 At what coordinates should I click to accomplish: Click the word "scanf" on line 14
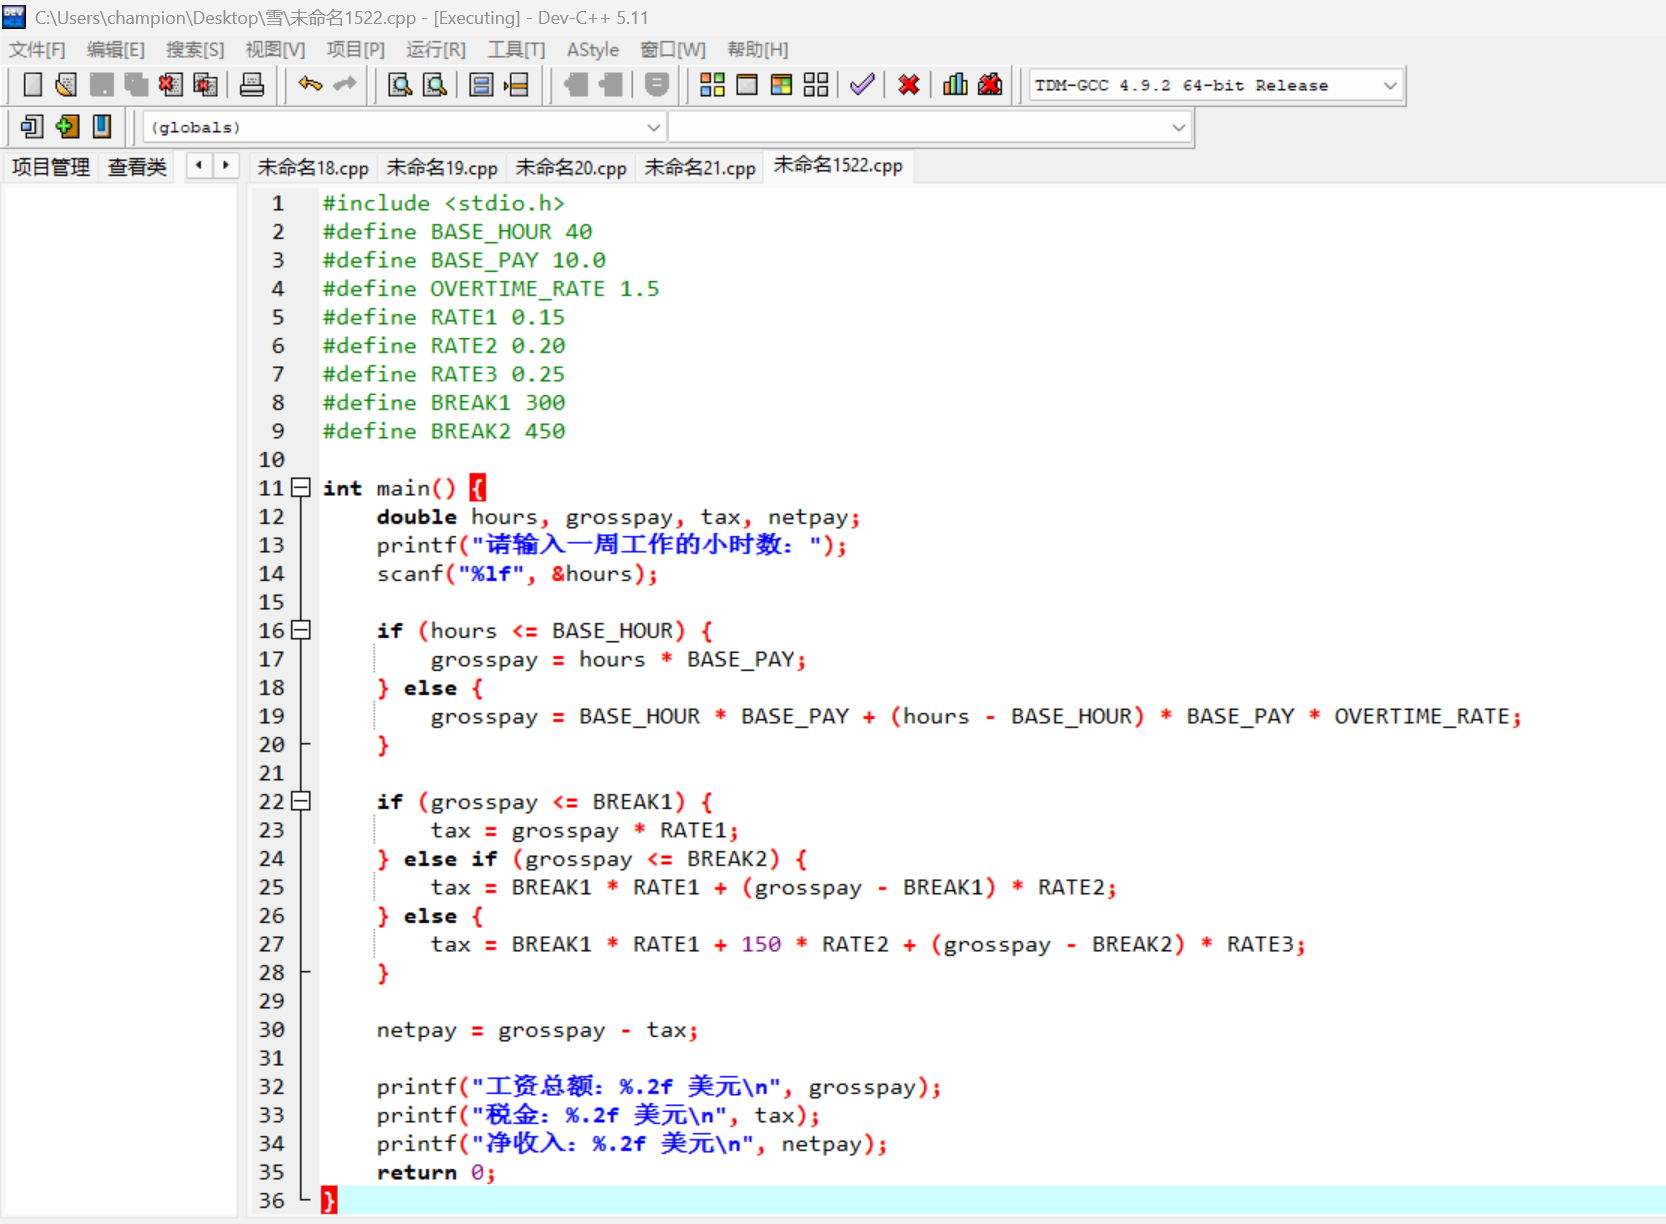(410, 574)
